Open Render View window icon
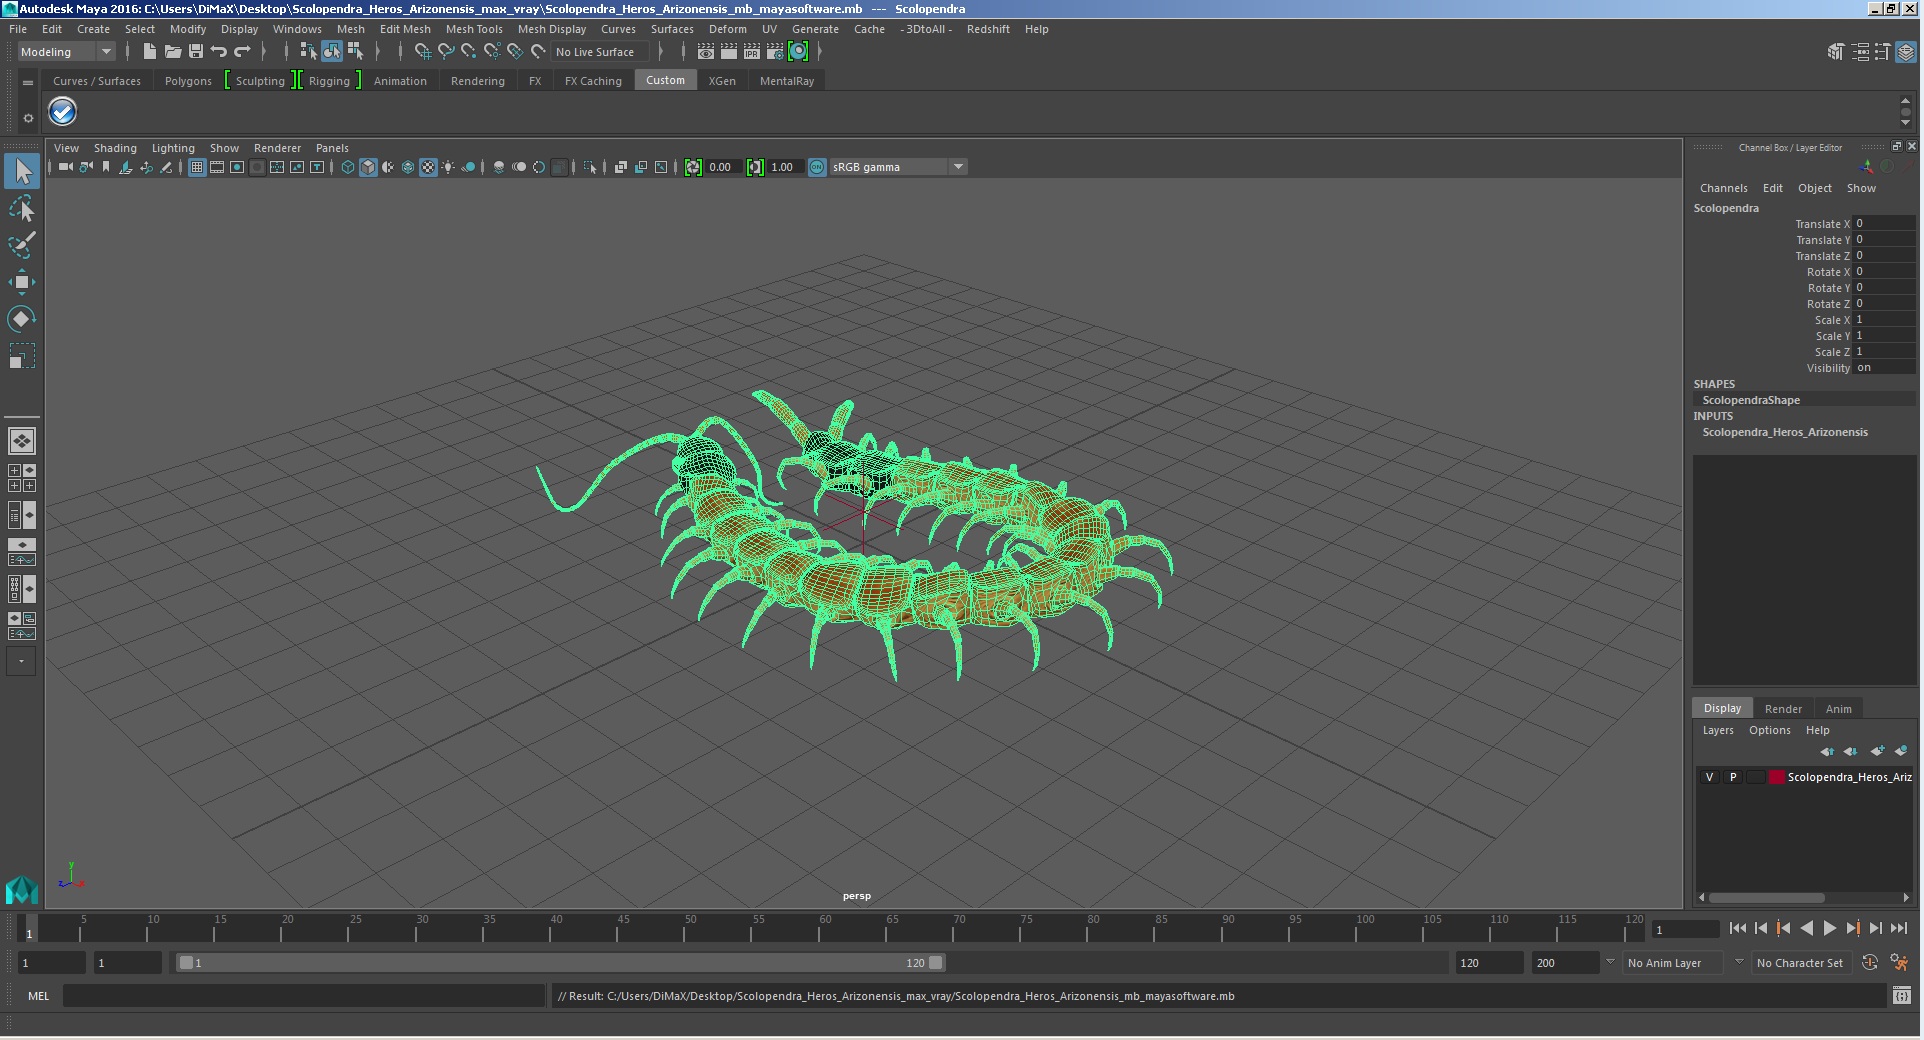 tap(706, 52)
